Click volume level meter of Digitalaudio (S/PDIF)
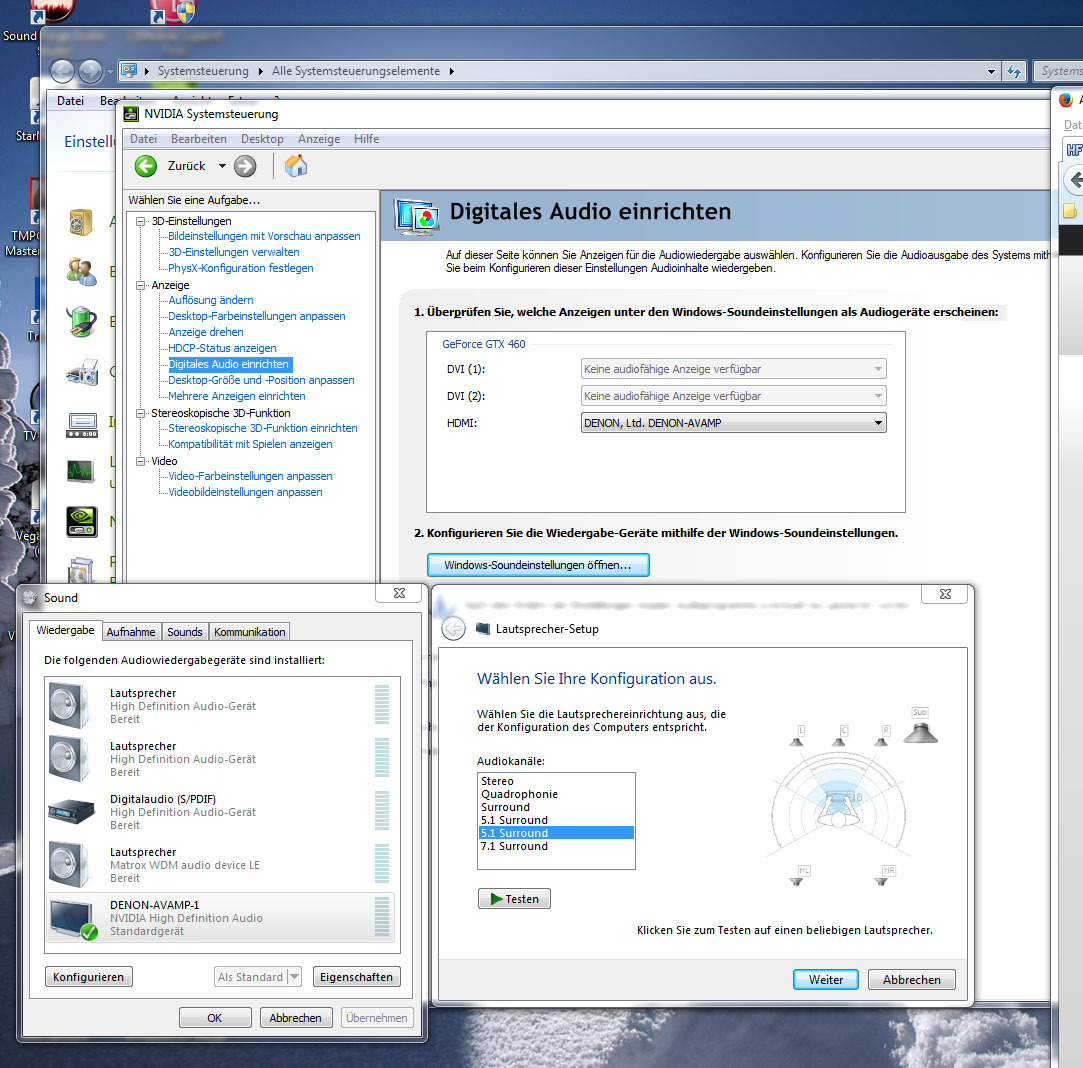Screen dimensions: 1083x1068 (x=382, y=811)
